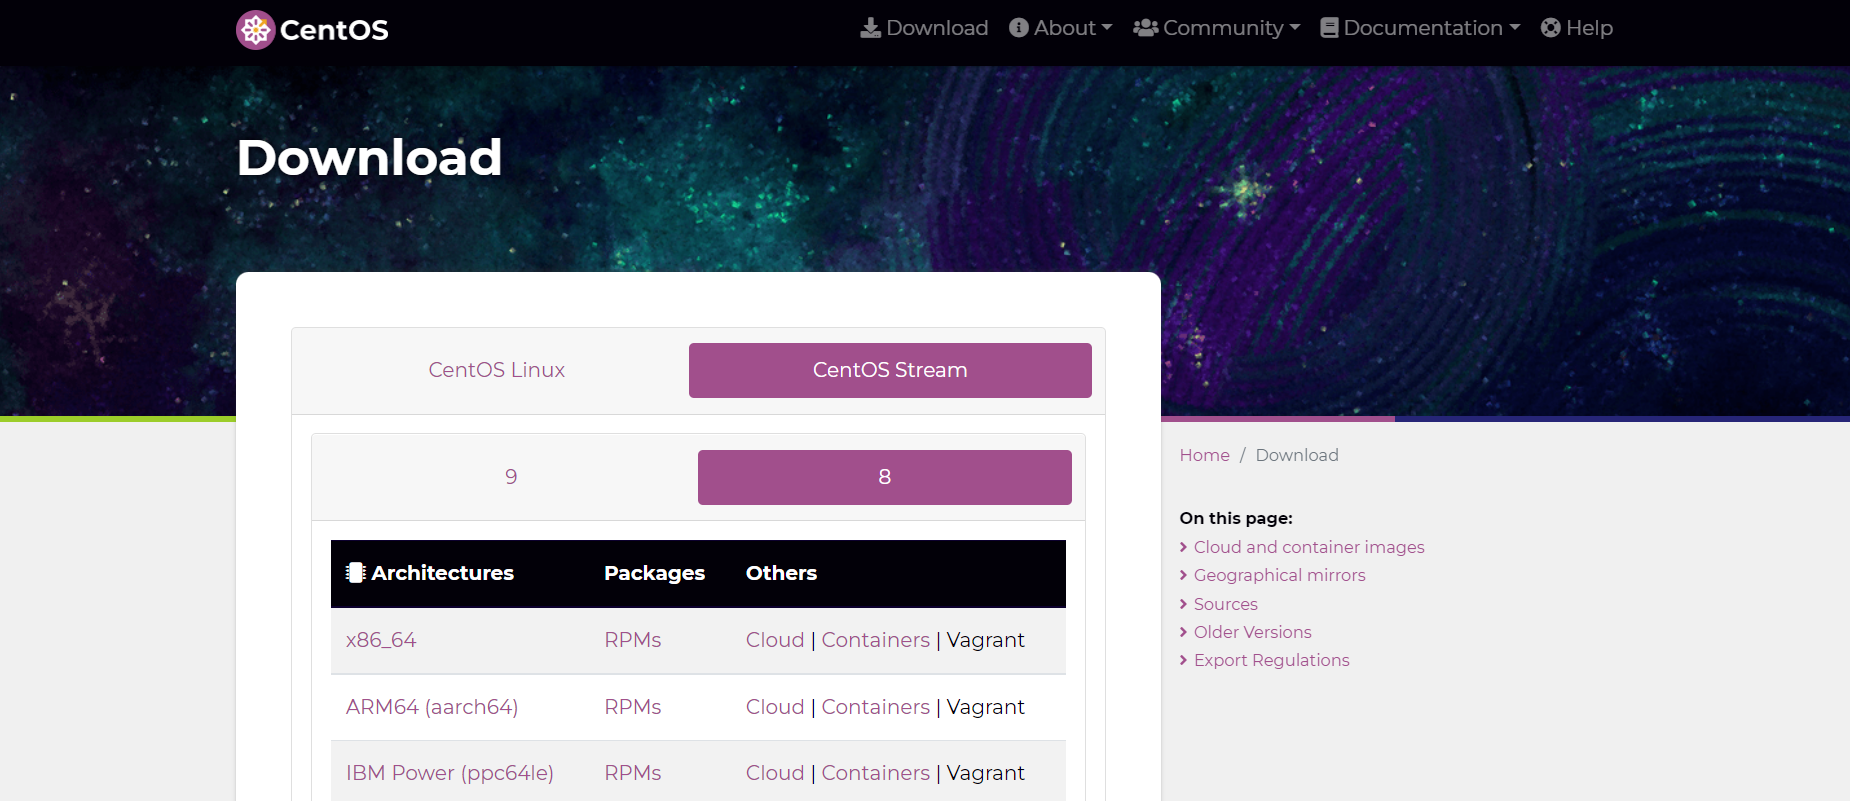The height and width of the screenshot is (801, 1850).
Task: Click chevron icon beside Geographical mirrors
Action: tap(1184, 575)
